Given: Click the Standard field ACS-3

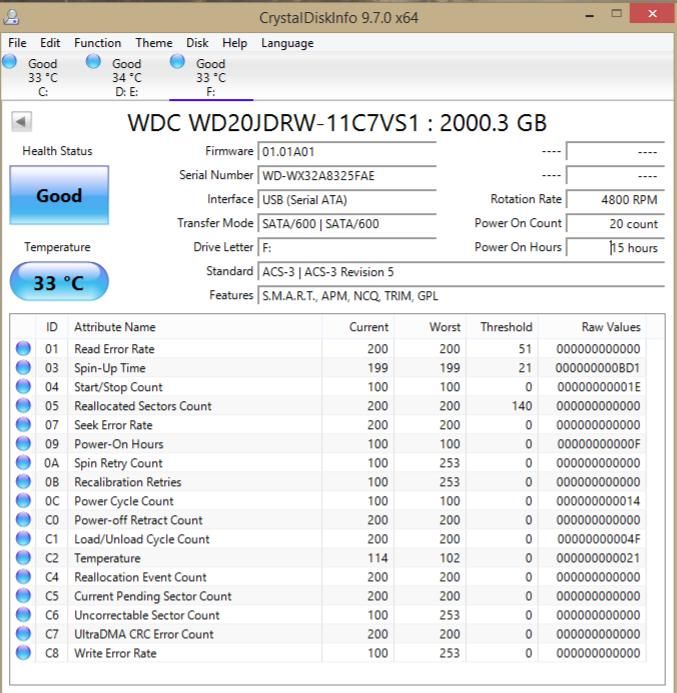Looking at the screenshot, I should [x=461, y=272].
